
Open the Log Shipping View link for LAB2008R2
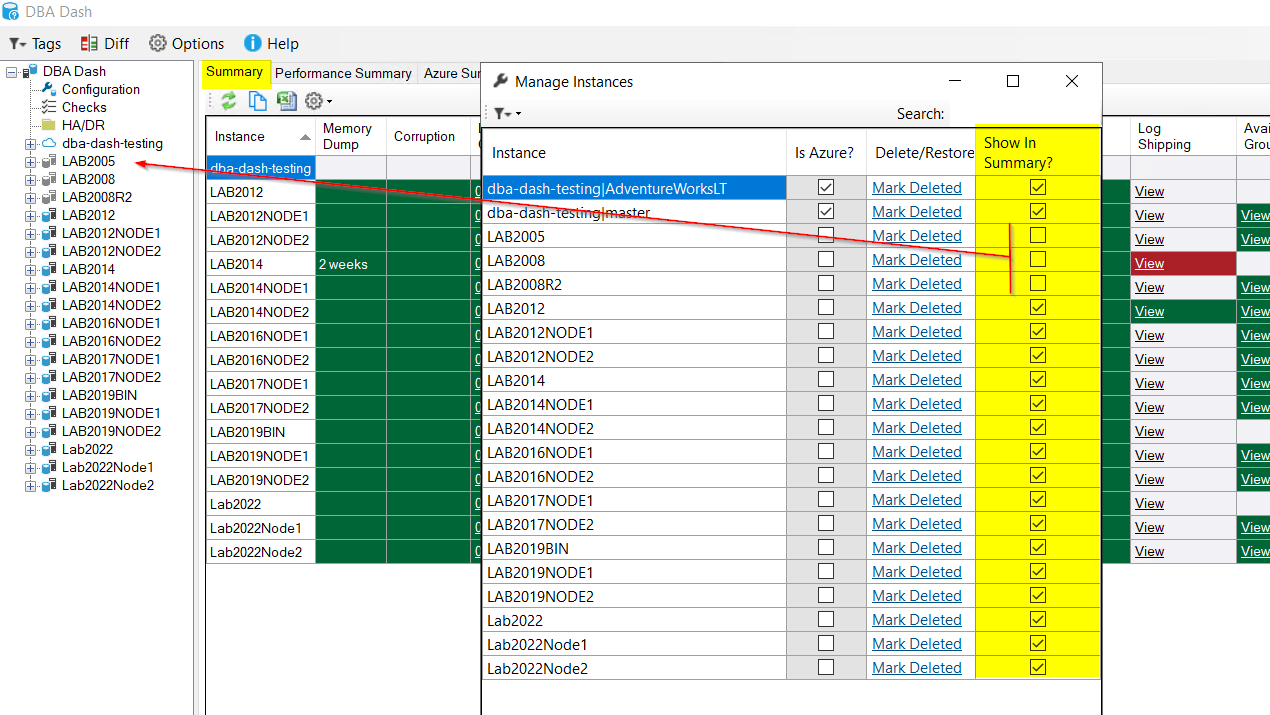1149,263
